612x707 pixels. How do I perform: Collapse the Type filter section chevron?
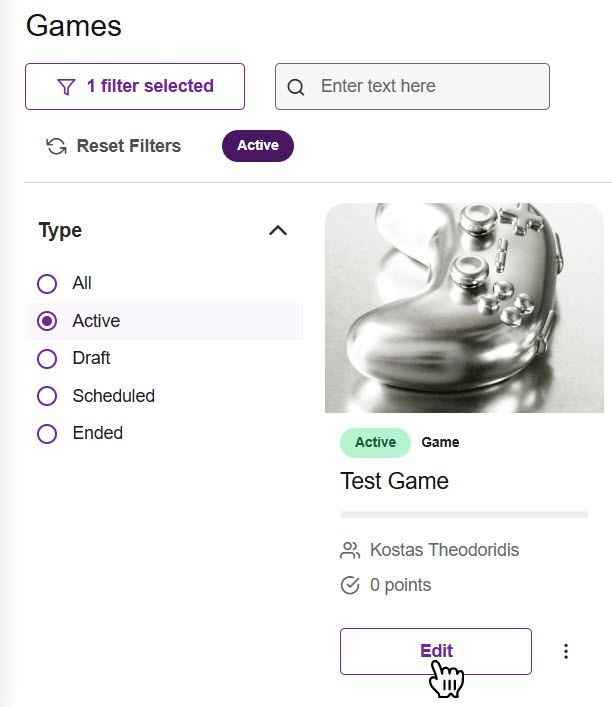pyautogui.click(x=278, y=231)
